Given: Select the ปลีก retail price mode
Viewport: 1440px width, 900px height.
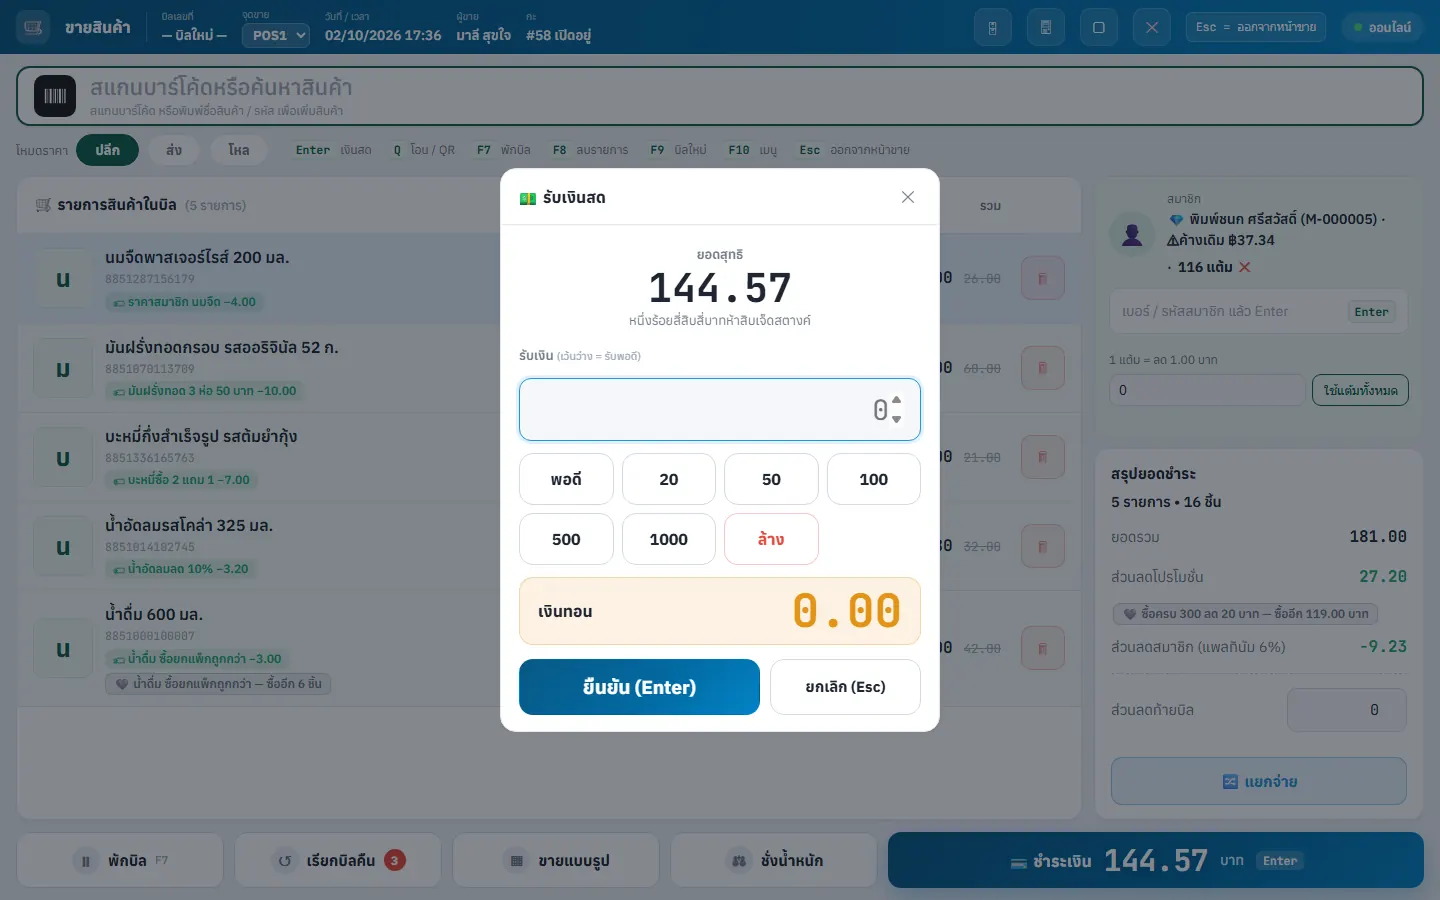Looking at the screenshot, I should 108,150.
